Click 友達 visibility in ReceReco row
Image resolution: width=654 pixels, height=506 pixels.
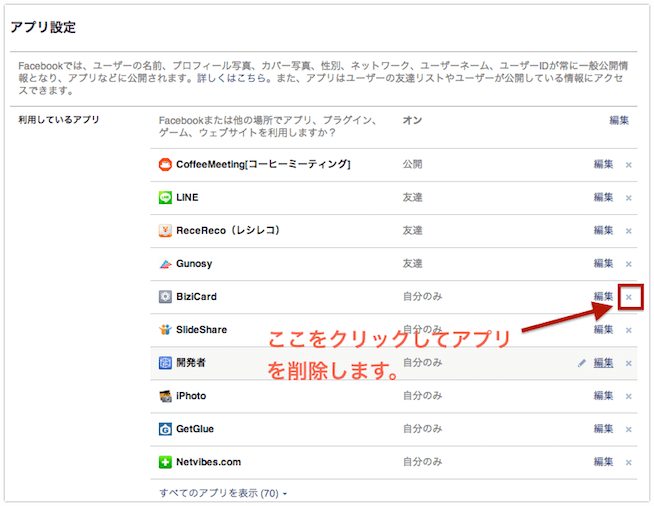413,230
